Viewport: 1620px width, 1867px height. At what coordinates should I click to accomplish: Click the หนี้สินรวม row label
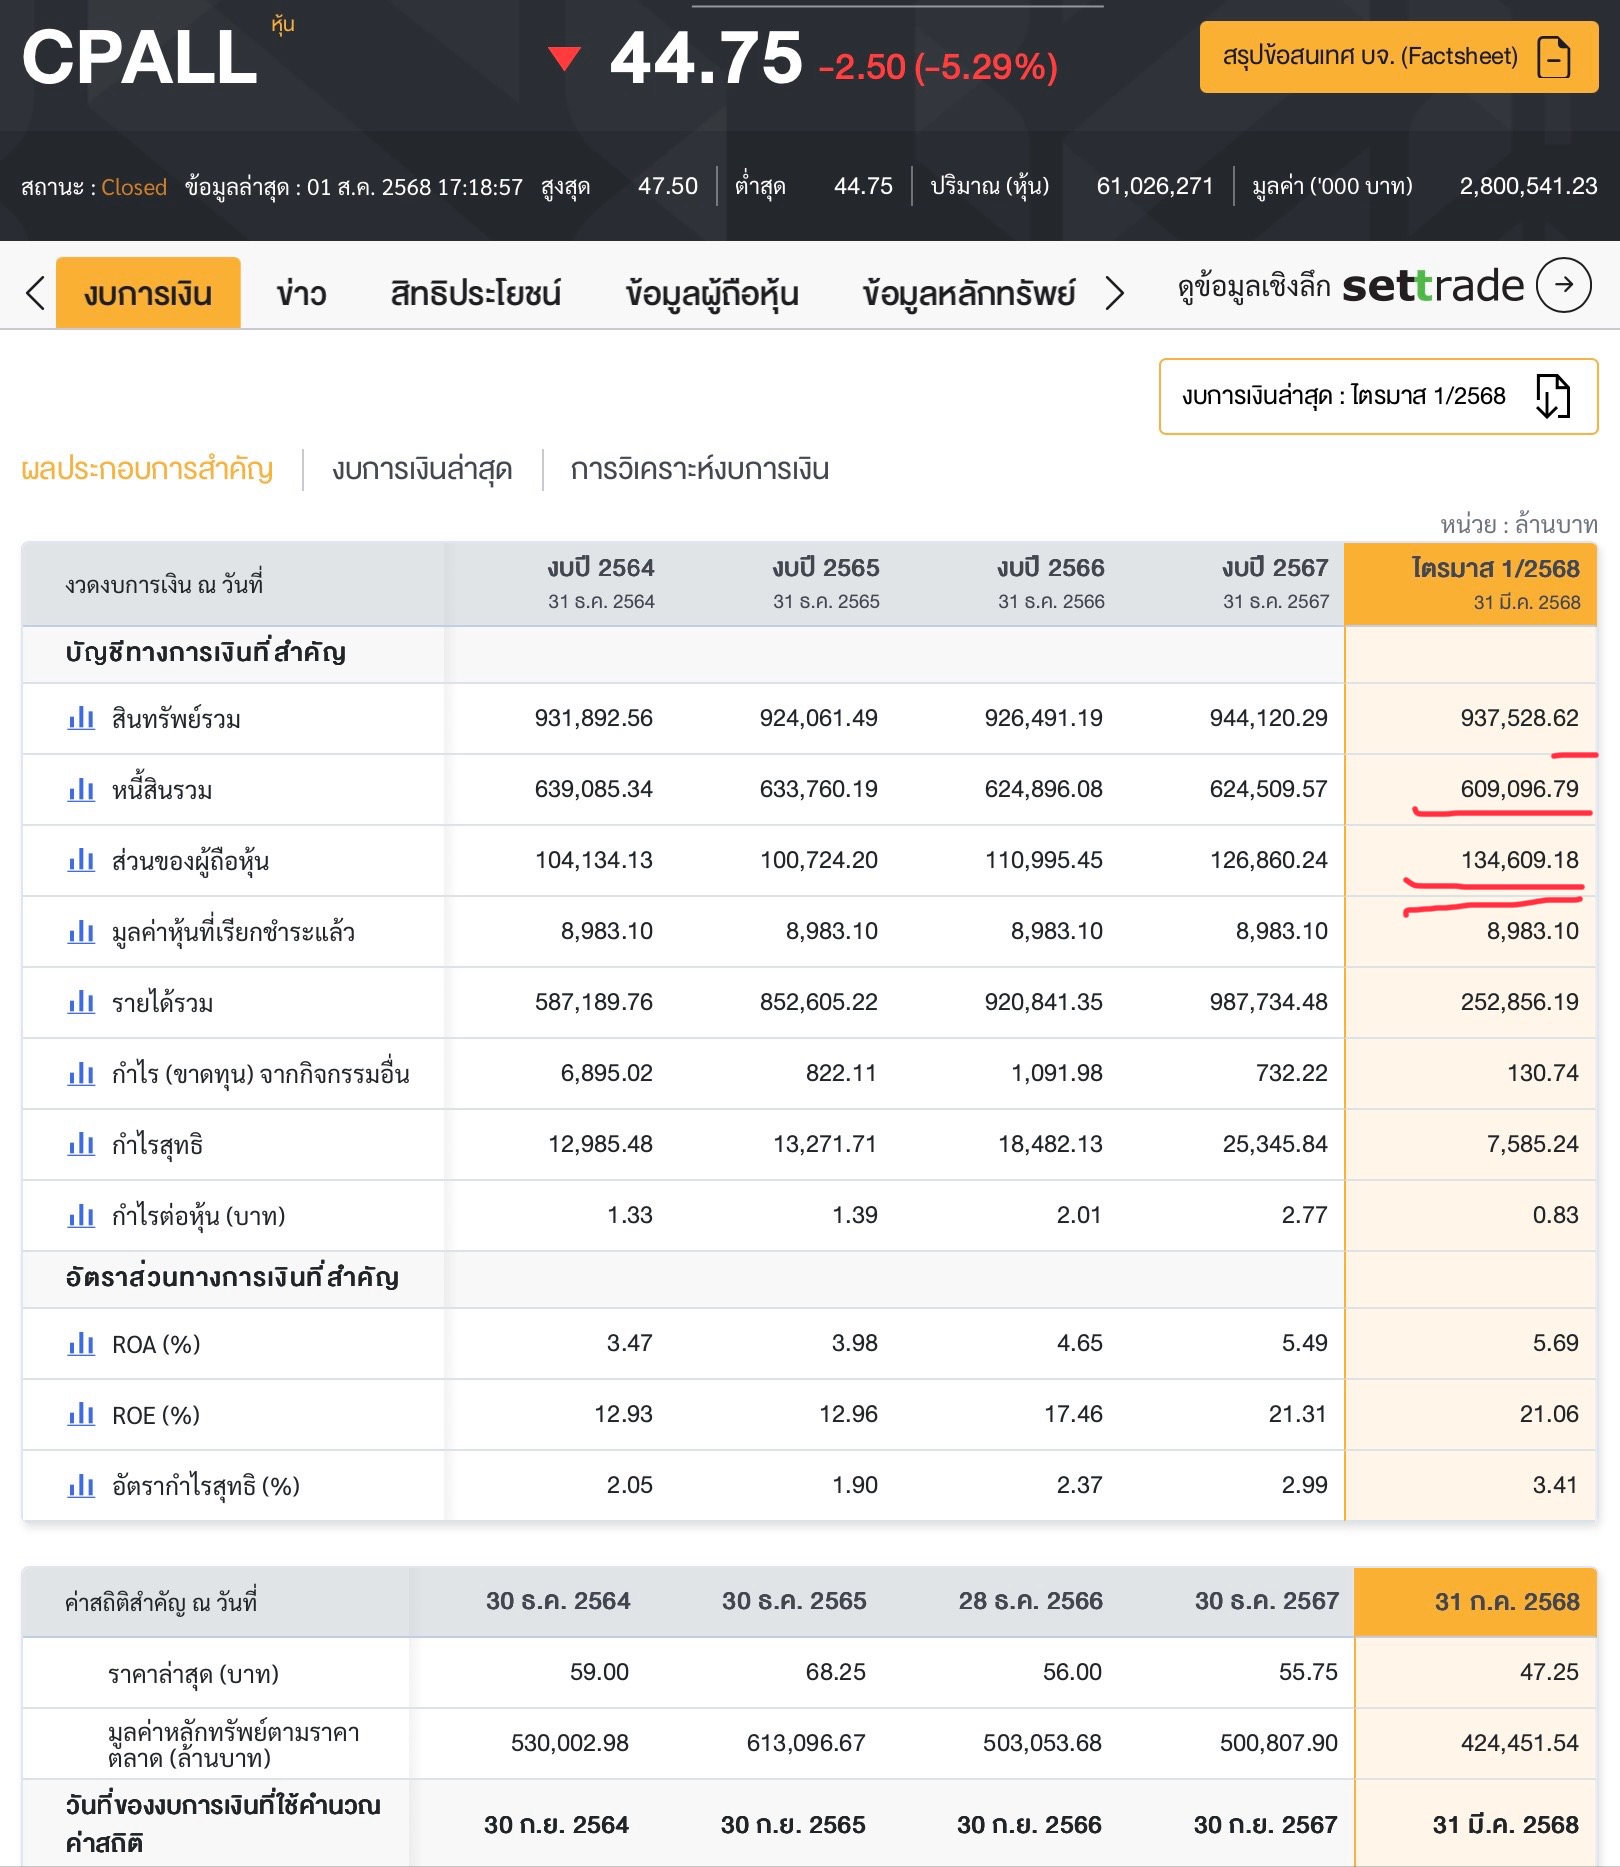[x=162, y=790]
